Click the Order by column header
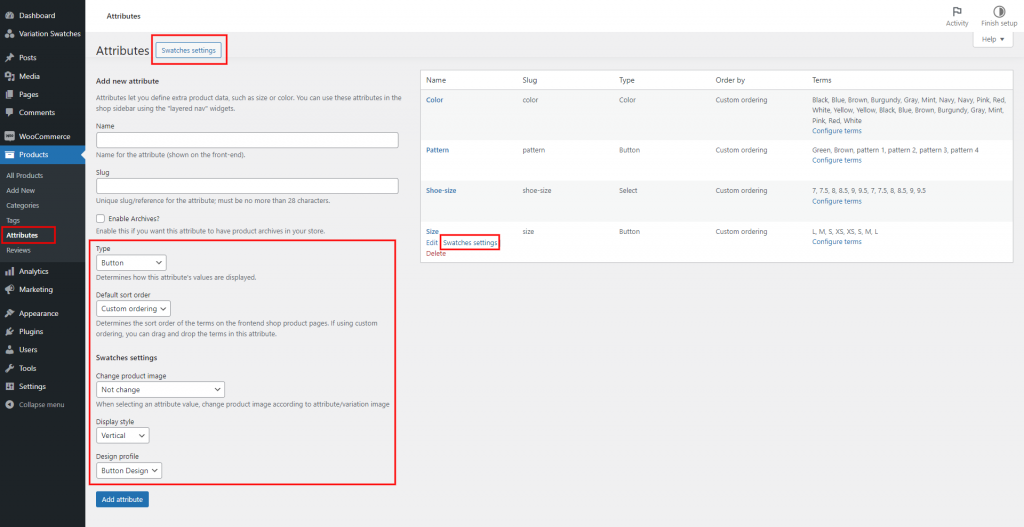1024x527 pixels. click(x=730, y=80)
